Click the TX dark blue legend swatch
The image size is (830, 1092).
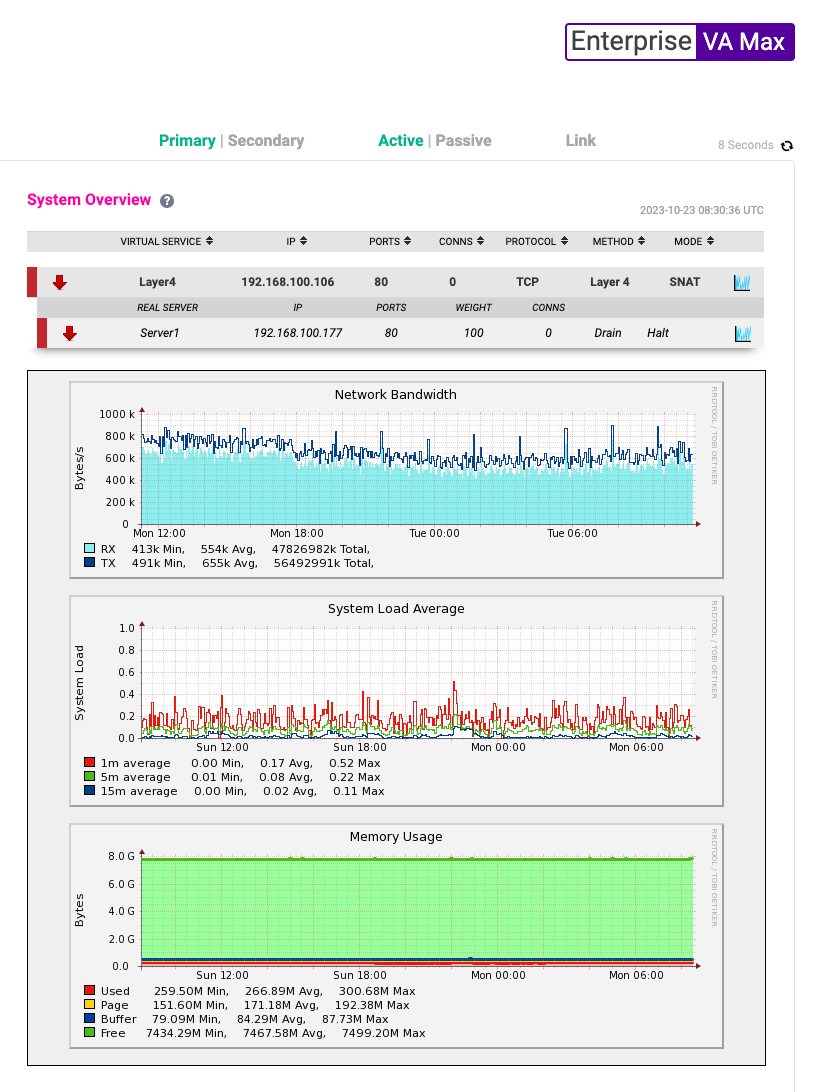coord(89,563)
